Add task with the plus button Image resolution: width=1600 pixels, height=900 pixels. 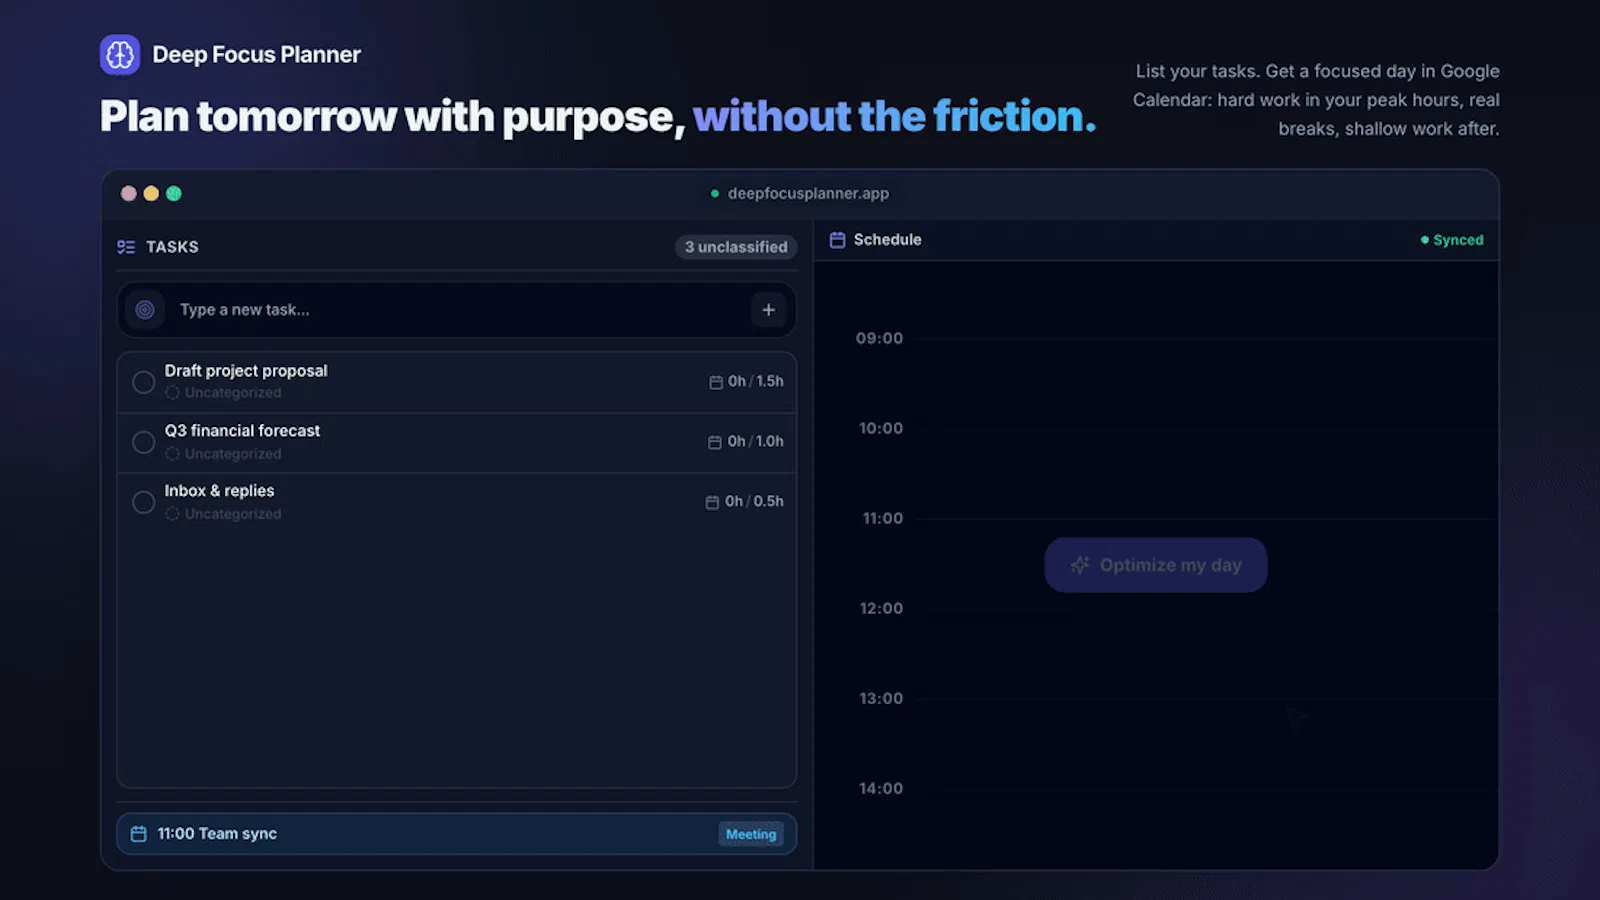pos(768,310)
